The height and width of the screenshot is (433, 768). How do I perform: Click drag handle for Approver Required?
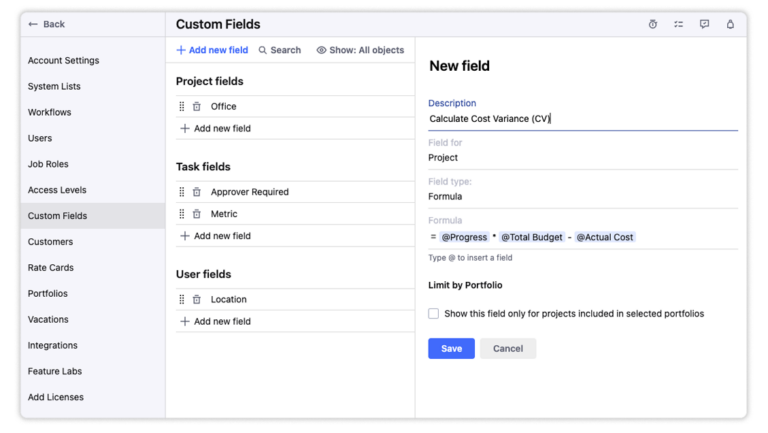tap(182, 192)
